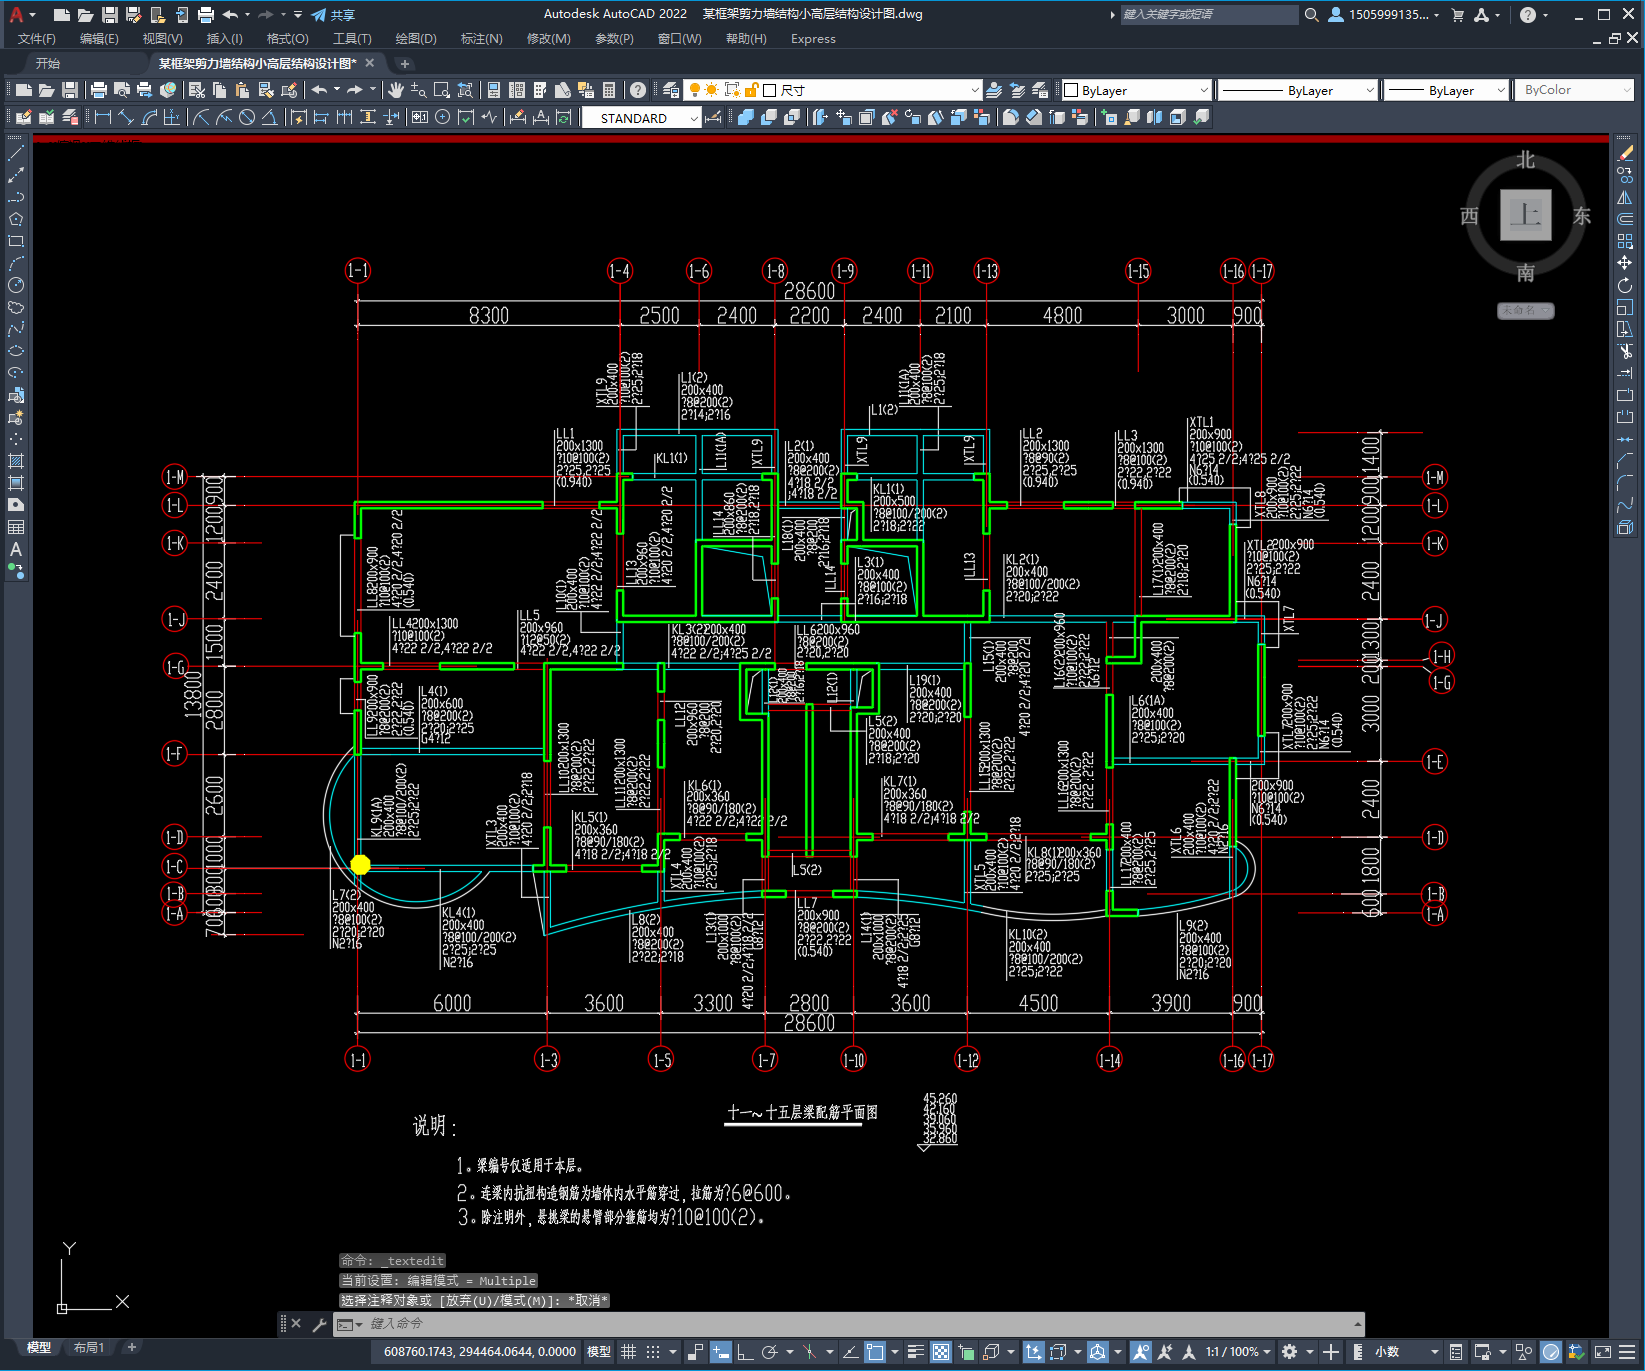The image size is (1645, 1371).
Task: Open the 修改(M) menu
Action: pyautogui.click(x=548, y=38)
